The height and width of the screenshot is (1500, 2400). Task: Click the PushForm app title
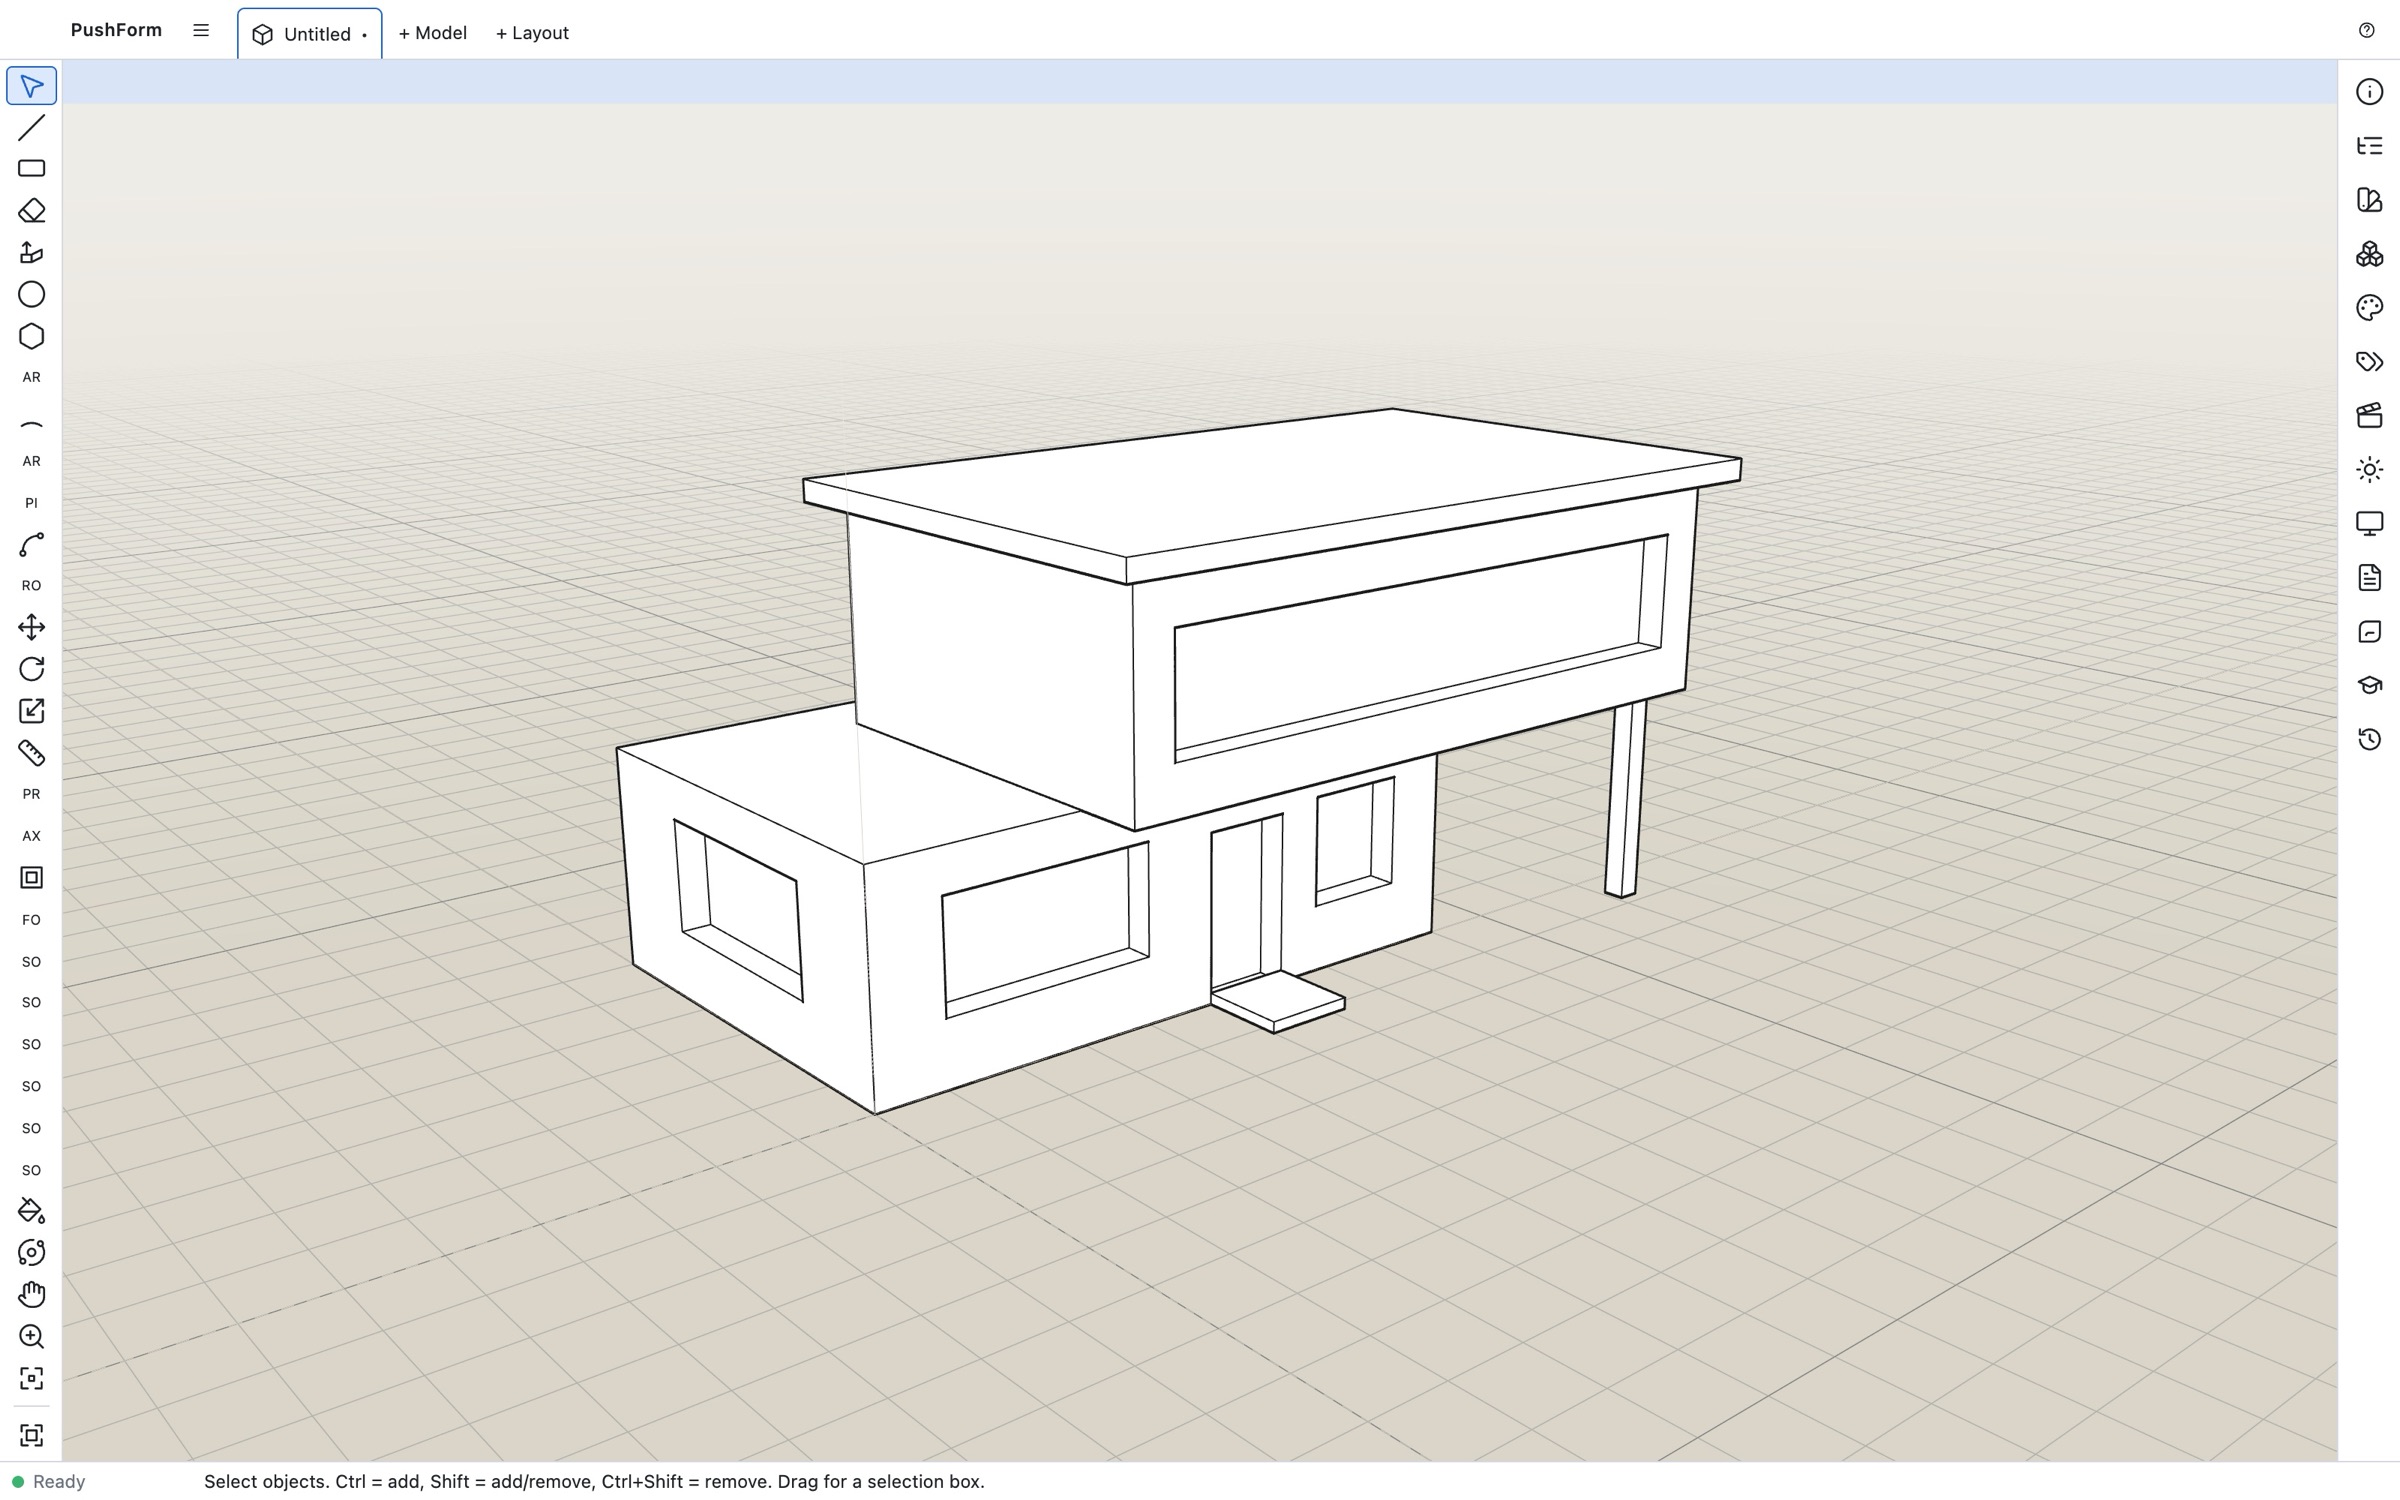(116, 30)
